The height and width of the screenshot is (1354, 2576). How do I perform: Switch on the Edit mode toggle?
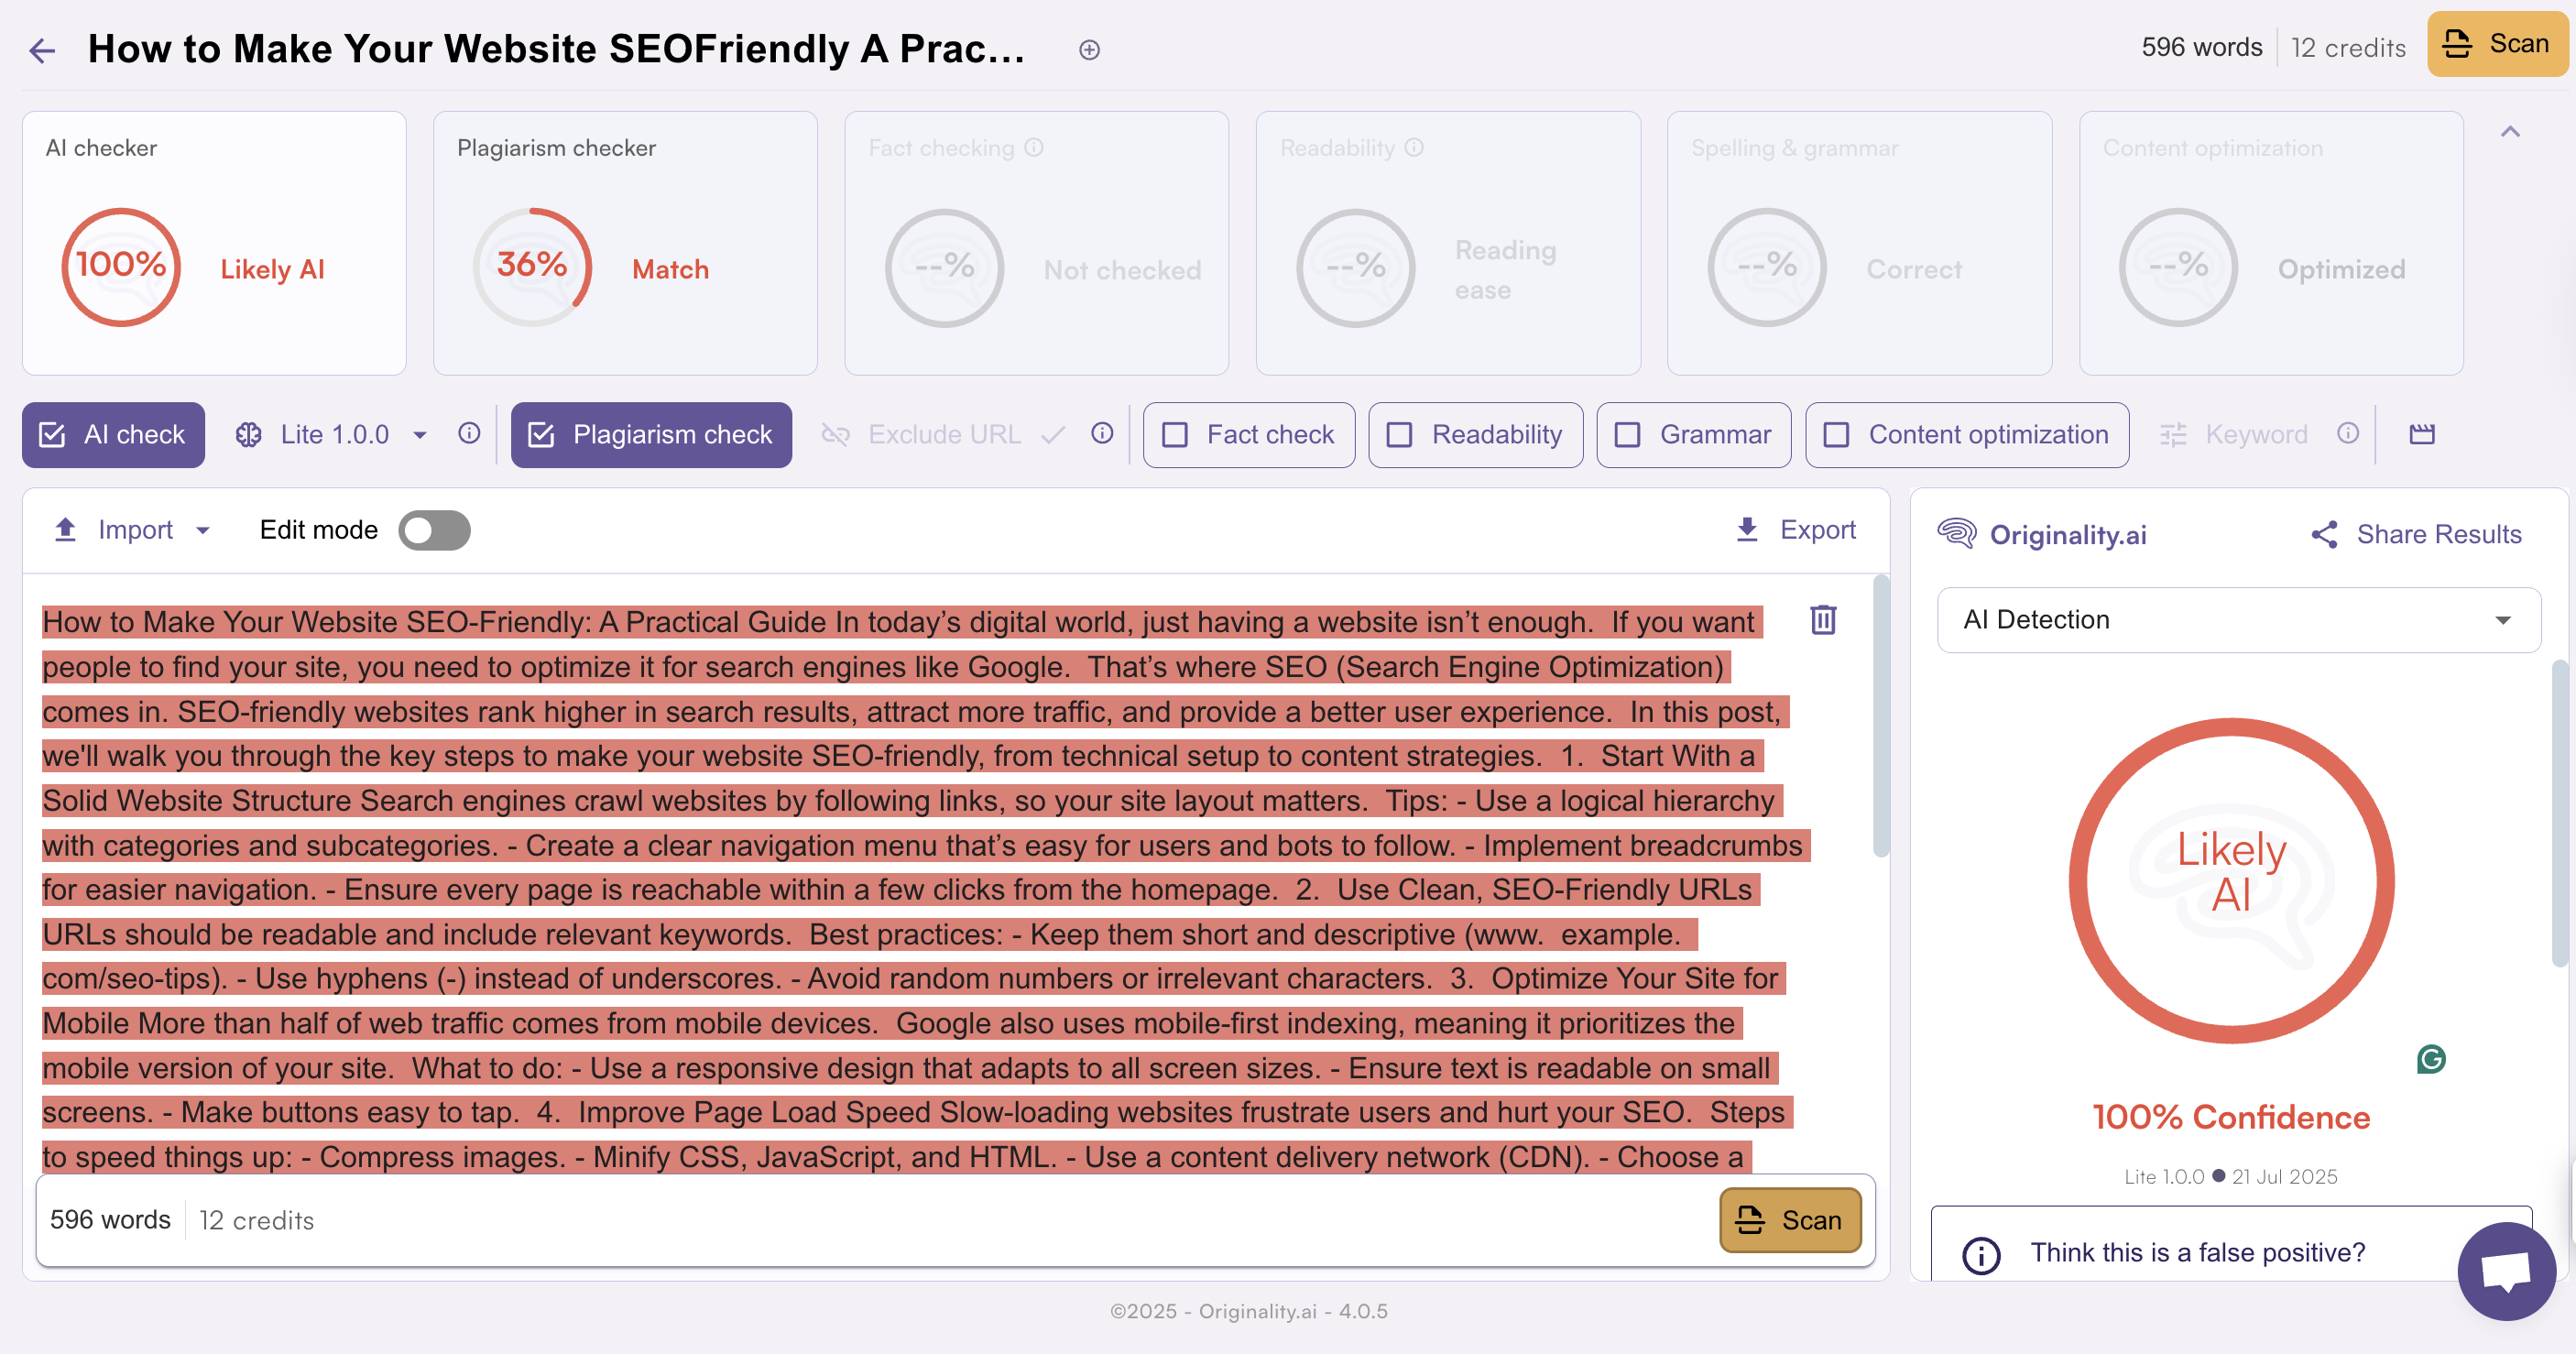point(434,531)
